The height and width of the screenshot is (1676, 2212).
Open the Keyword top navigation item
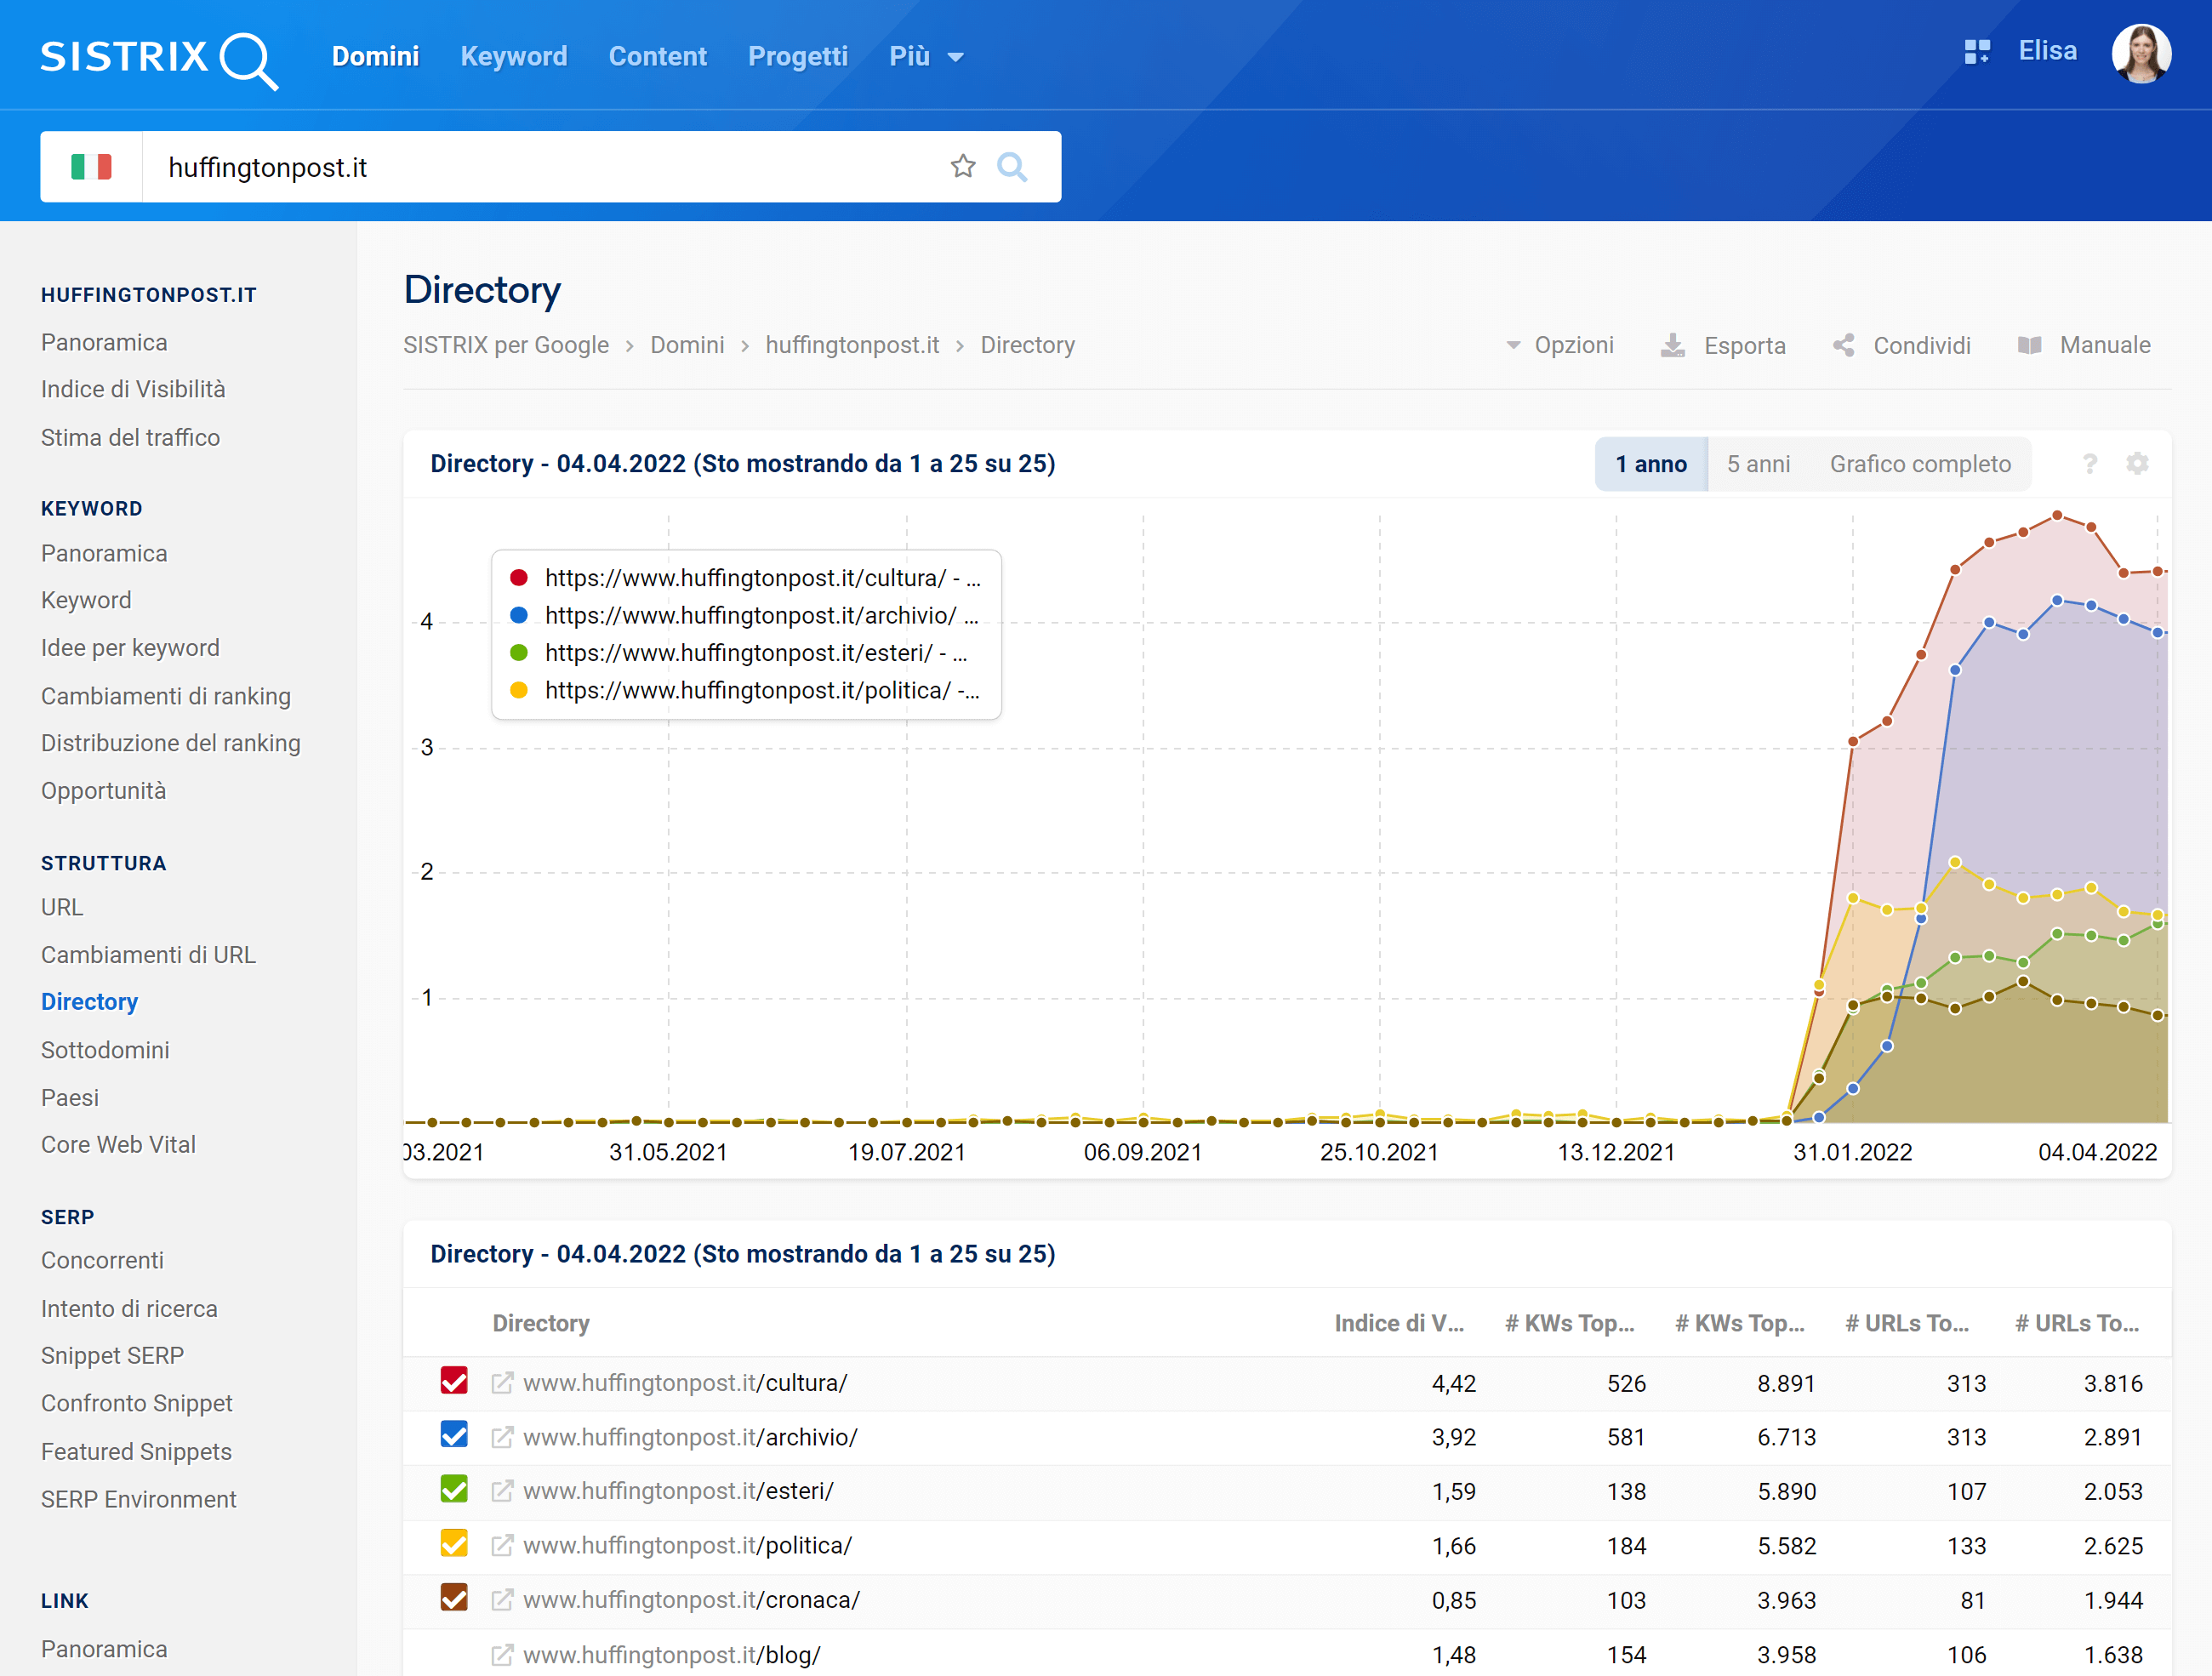tap(514, 57)
